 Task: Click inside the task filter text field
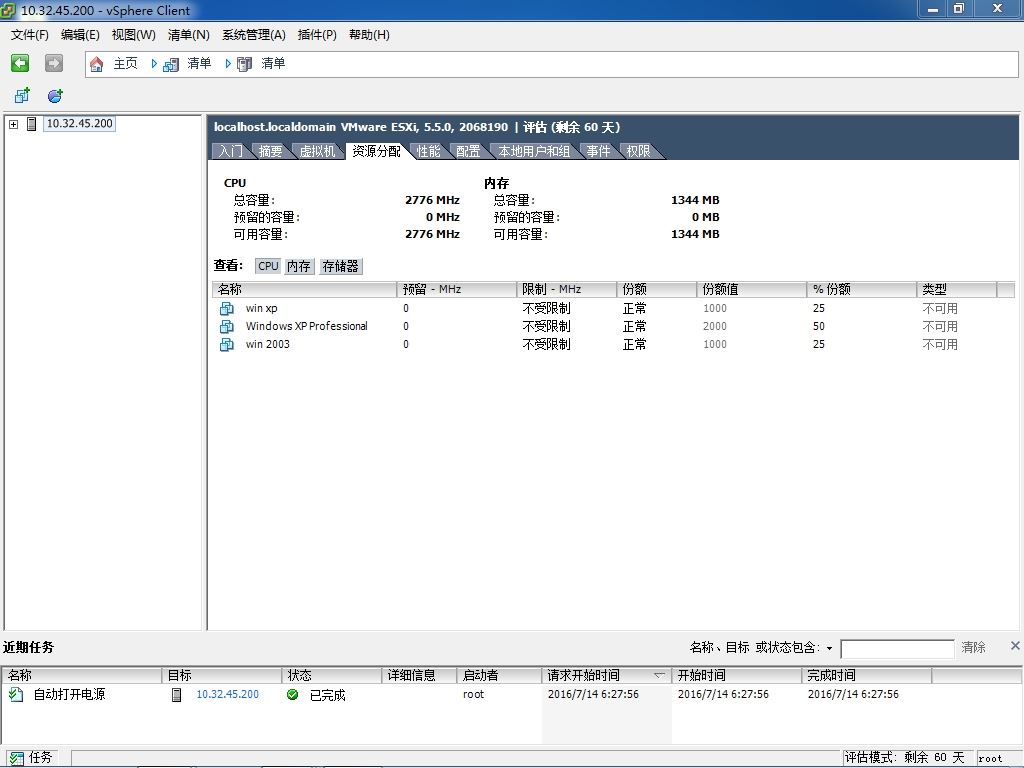[897, 648]
